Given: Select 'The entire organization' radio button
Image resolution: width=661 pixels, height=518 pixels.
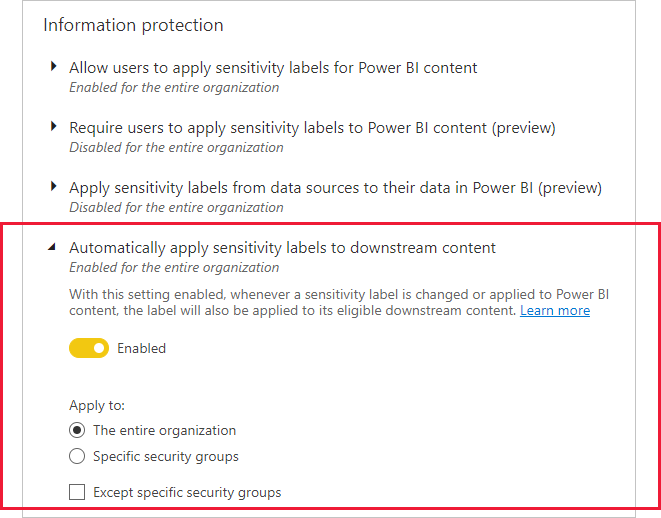Looking at the screenshot, I should [77, 431].
